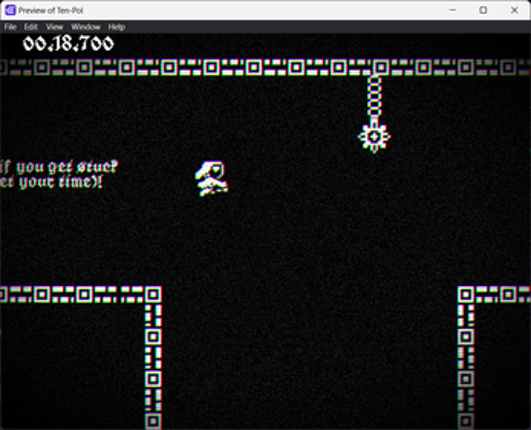This screenshot has height=430, width=531.
Task: Maximize the preview window
Action: pos(483,10)
